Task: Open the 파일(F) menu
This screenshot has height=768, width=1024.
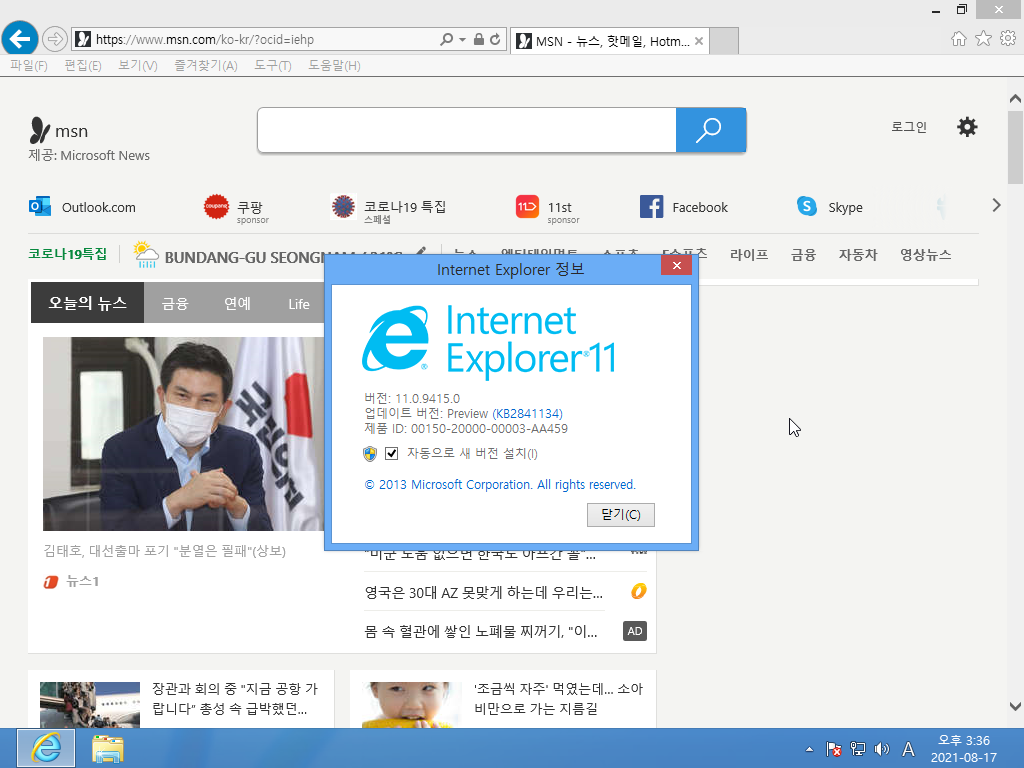Action: tap(29, 65)
